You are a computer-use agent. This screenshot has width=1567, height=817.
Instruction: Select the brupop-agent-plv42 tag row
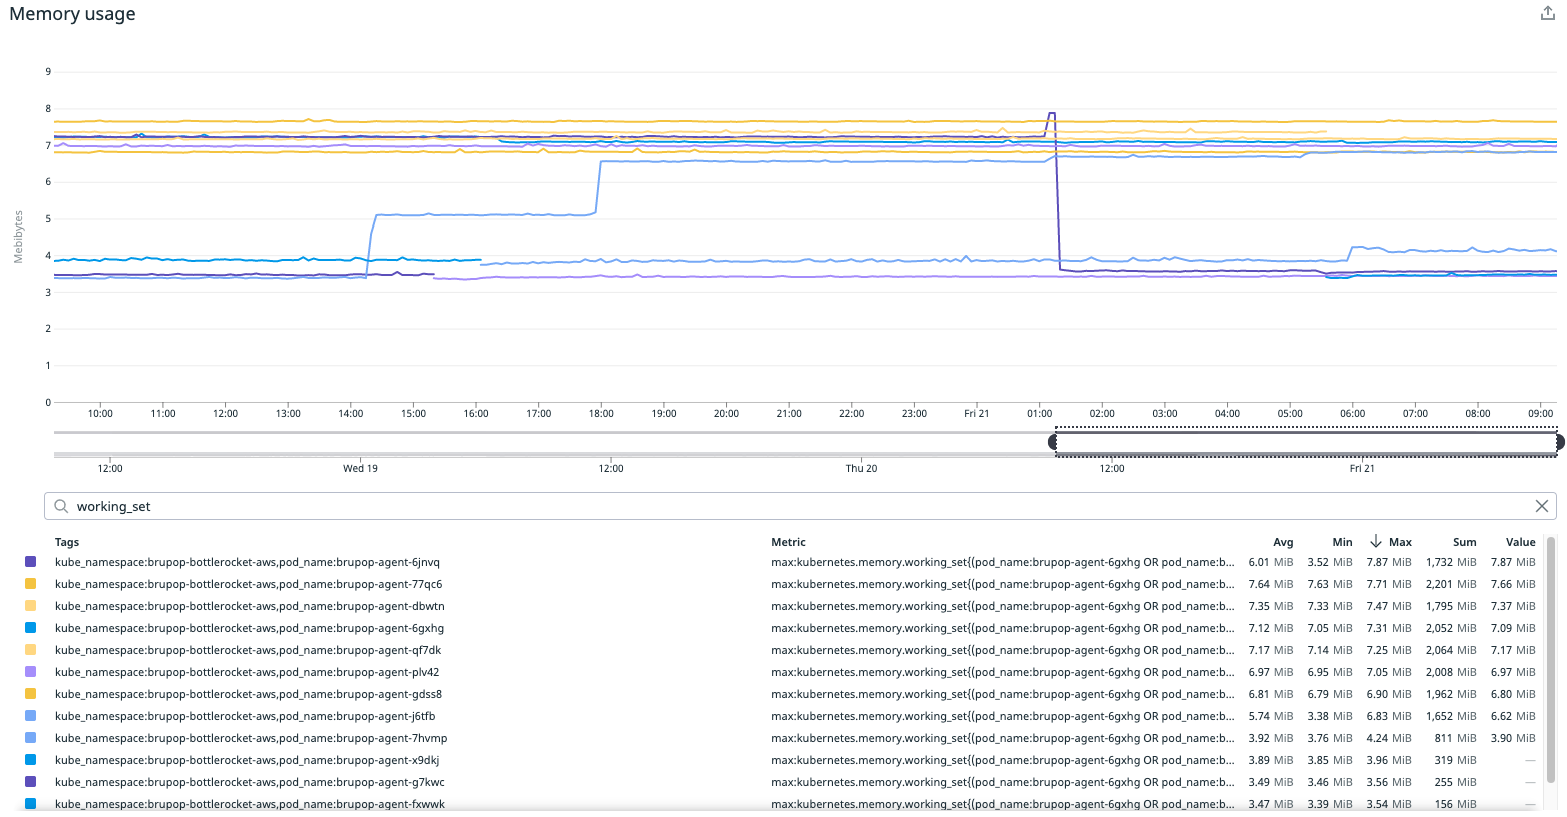coord(247,672)
